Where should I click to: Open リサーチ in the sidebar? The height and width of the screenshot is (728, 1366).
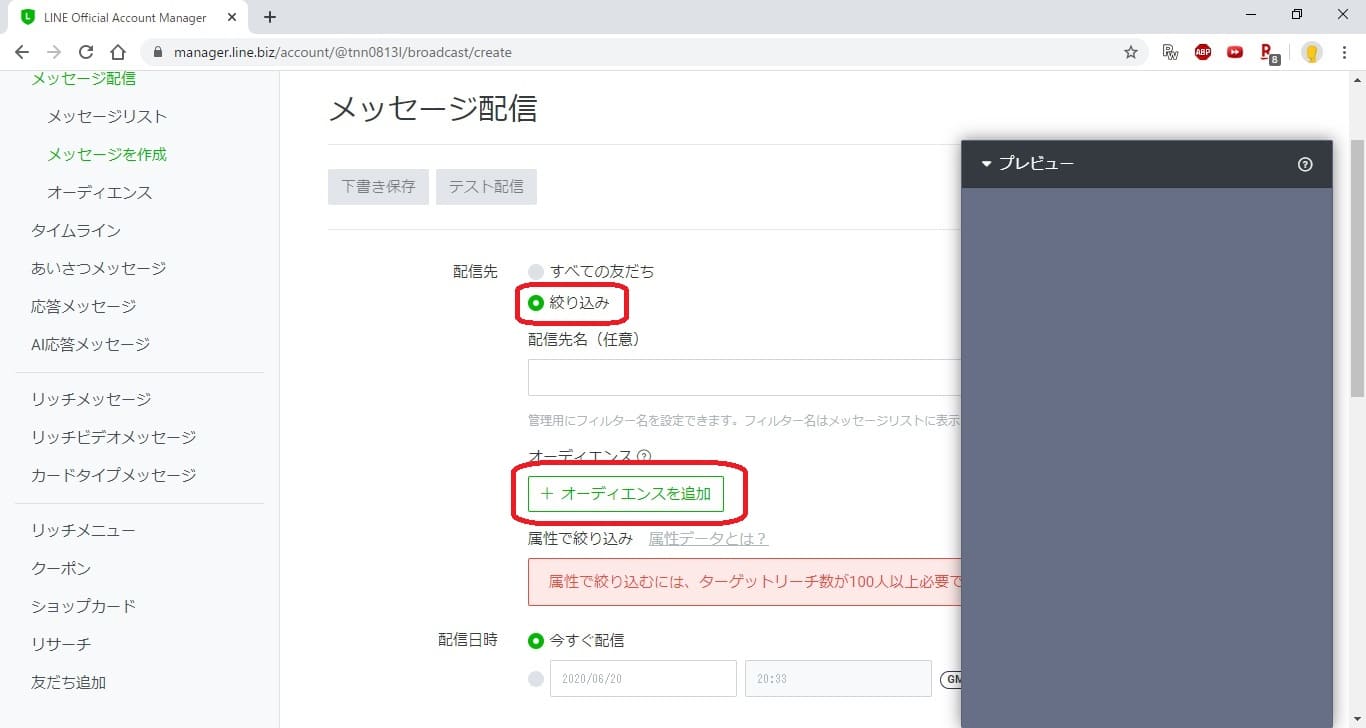(61, 645)
